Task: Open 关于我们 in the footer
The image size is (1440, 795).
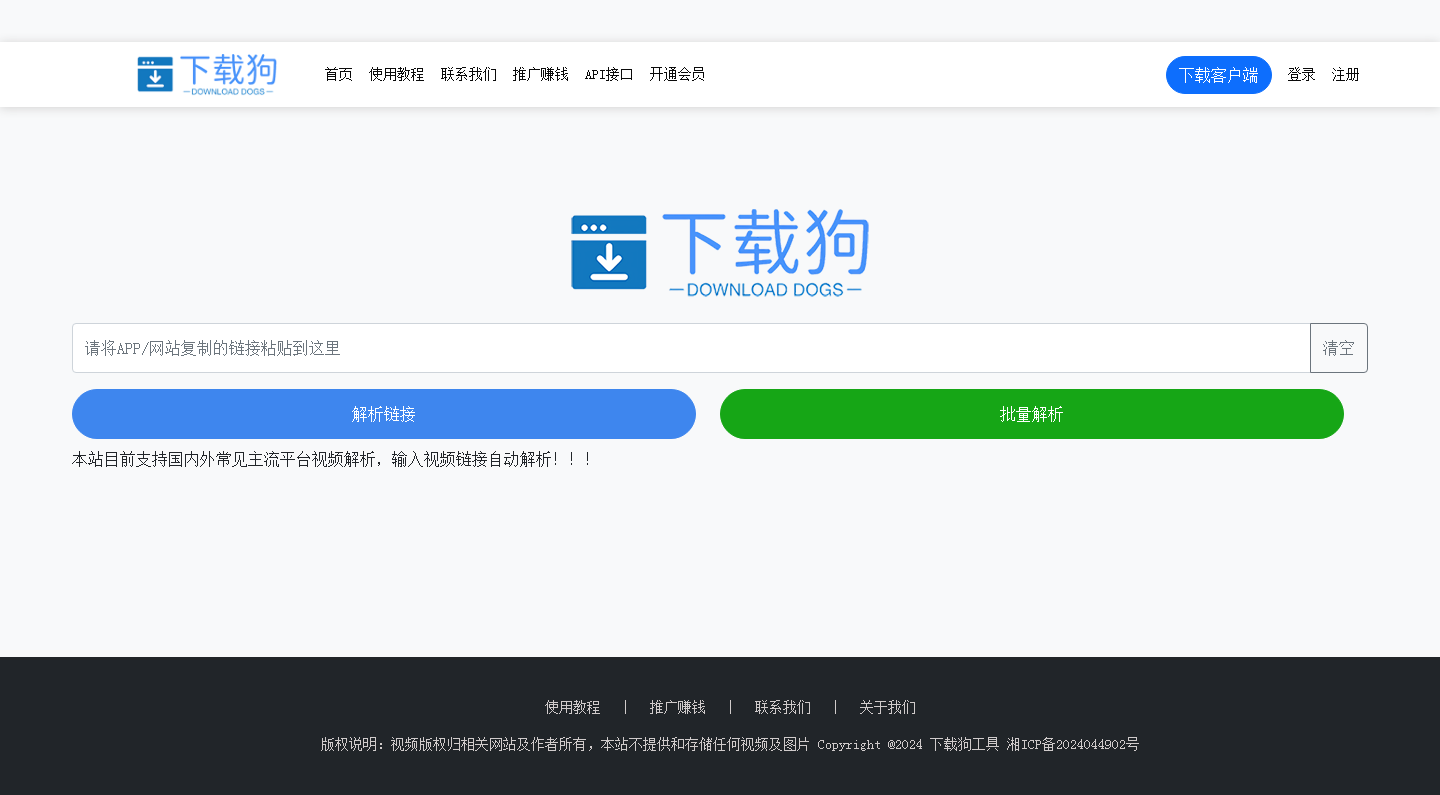Action: [886, 707]
